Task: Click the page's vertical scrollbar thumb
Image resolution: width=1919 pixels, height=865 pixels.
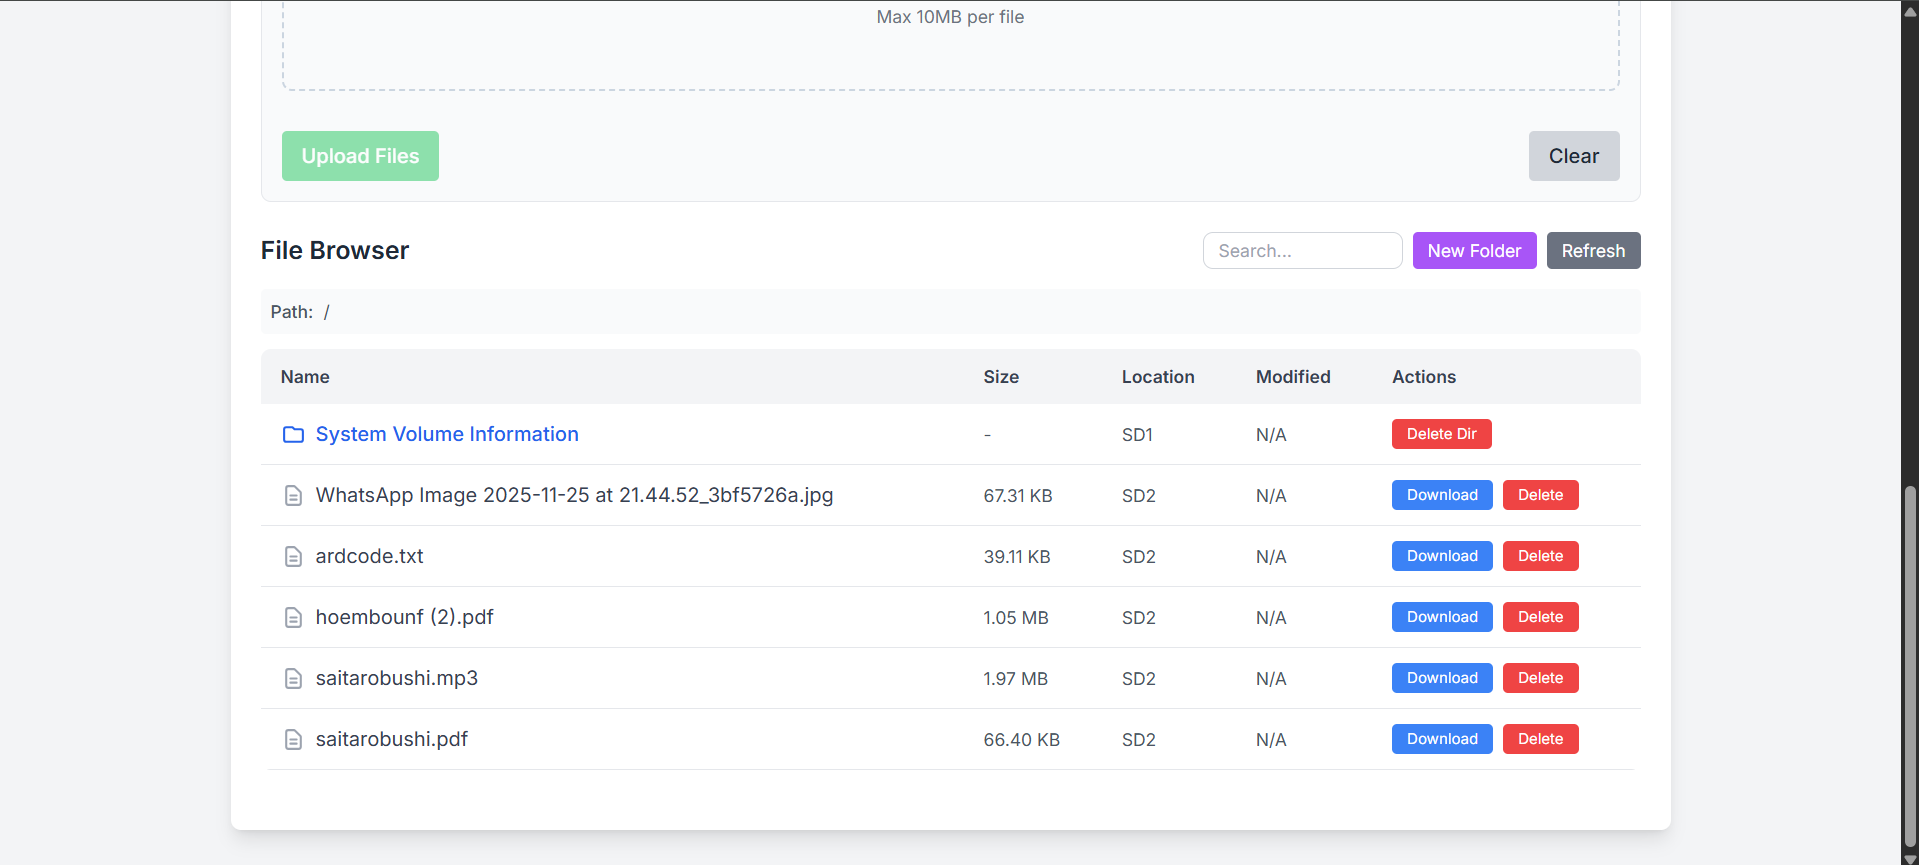Action: click(x=1910, y=665)
